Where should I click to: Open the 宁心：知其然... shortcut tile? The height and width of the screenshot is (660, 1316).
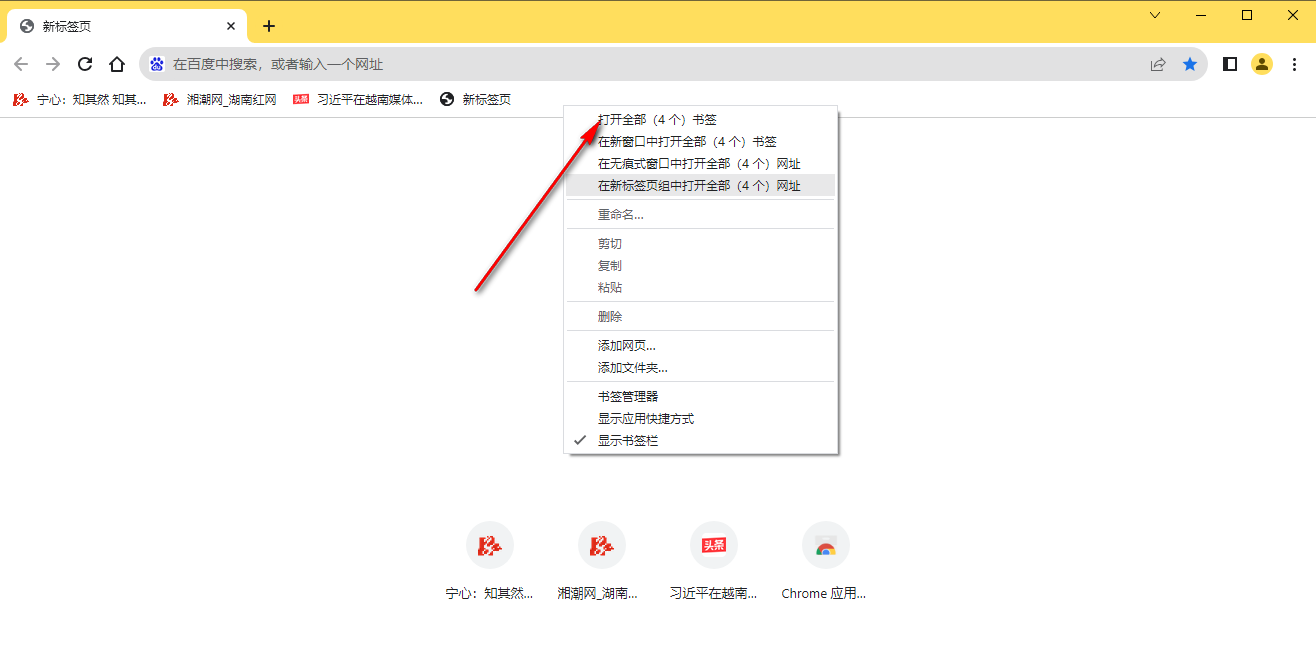(x=489, y=560)
